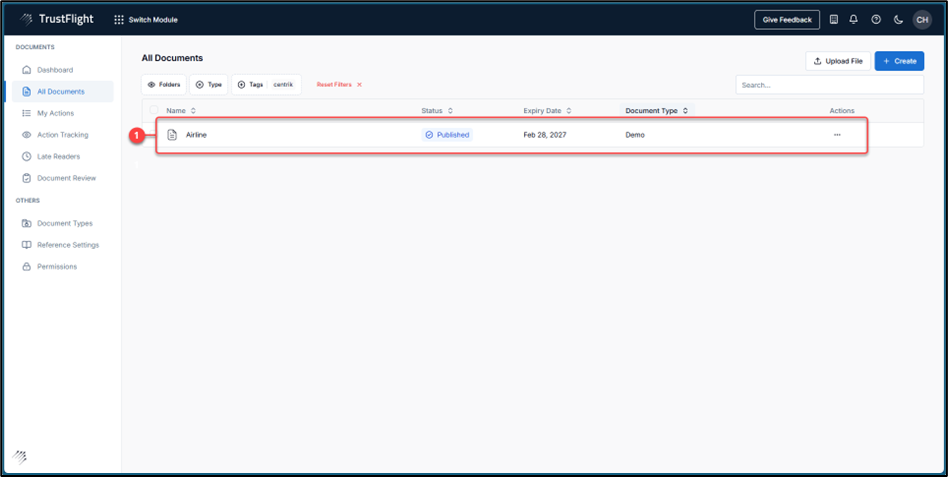948x477 pixels.
Task: Click the help question mark icon
Action: [876, 20]
